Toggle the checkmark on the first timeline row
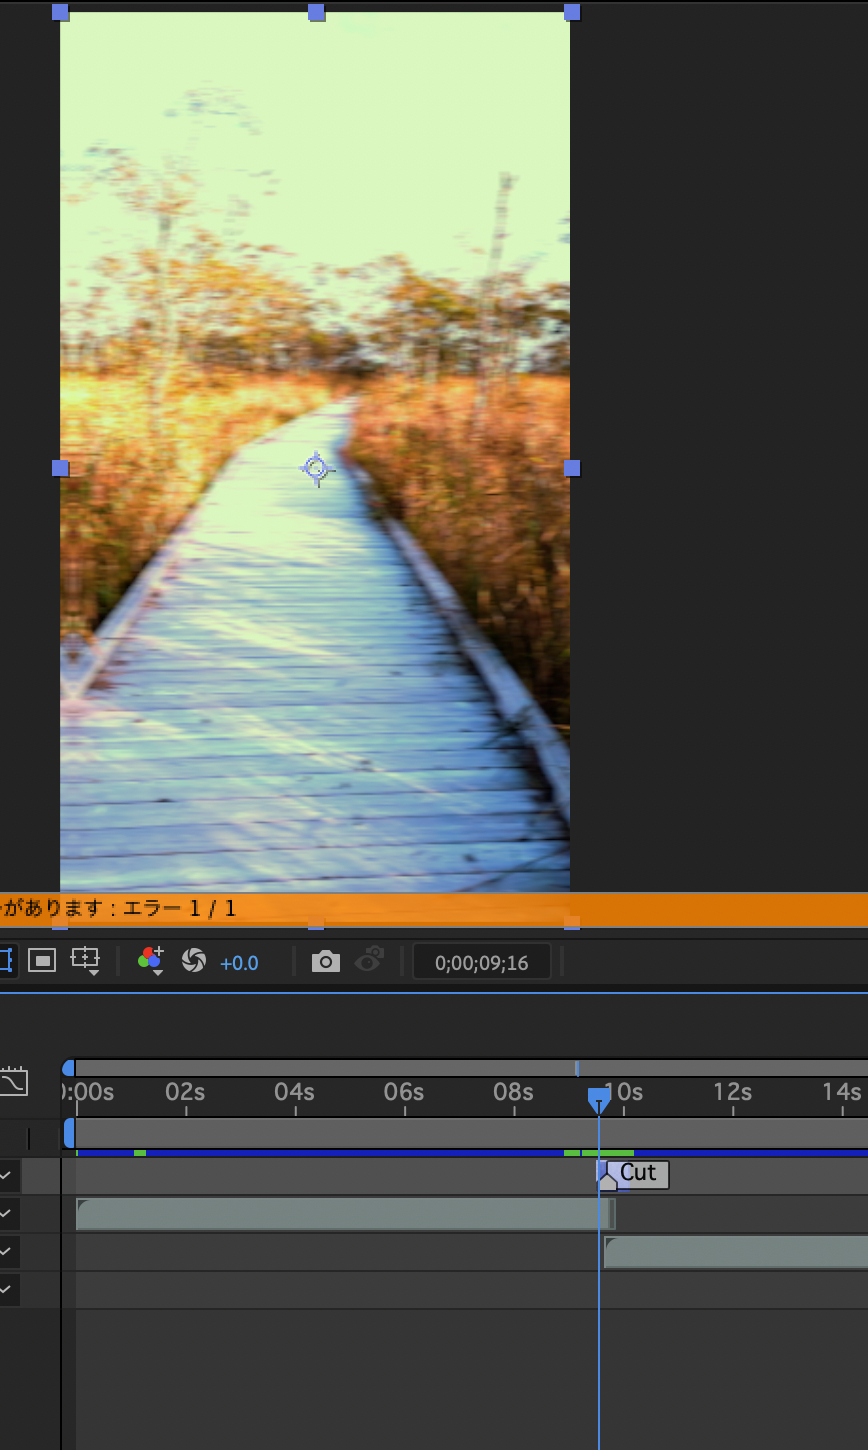Viewport: 868px width, 1450px height. (x=6, y=1175)
